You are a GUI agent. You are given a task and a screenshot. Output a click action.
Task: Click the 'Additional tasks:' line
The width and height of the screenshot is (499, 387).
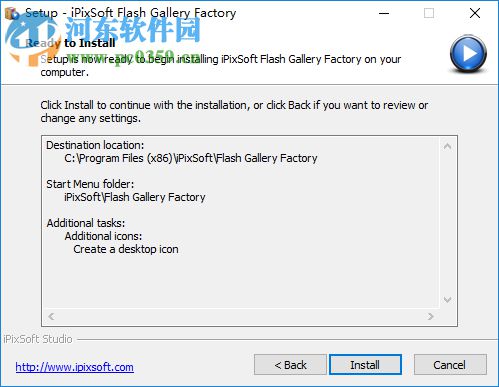tap(86, 223)
